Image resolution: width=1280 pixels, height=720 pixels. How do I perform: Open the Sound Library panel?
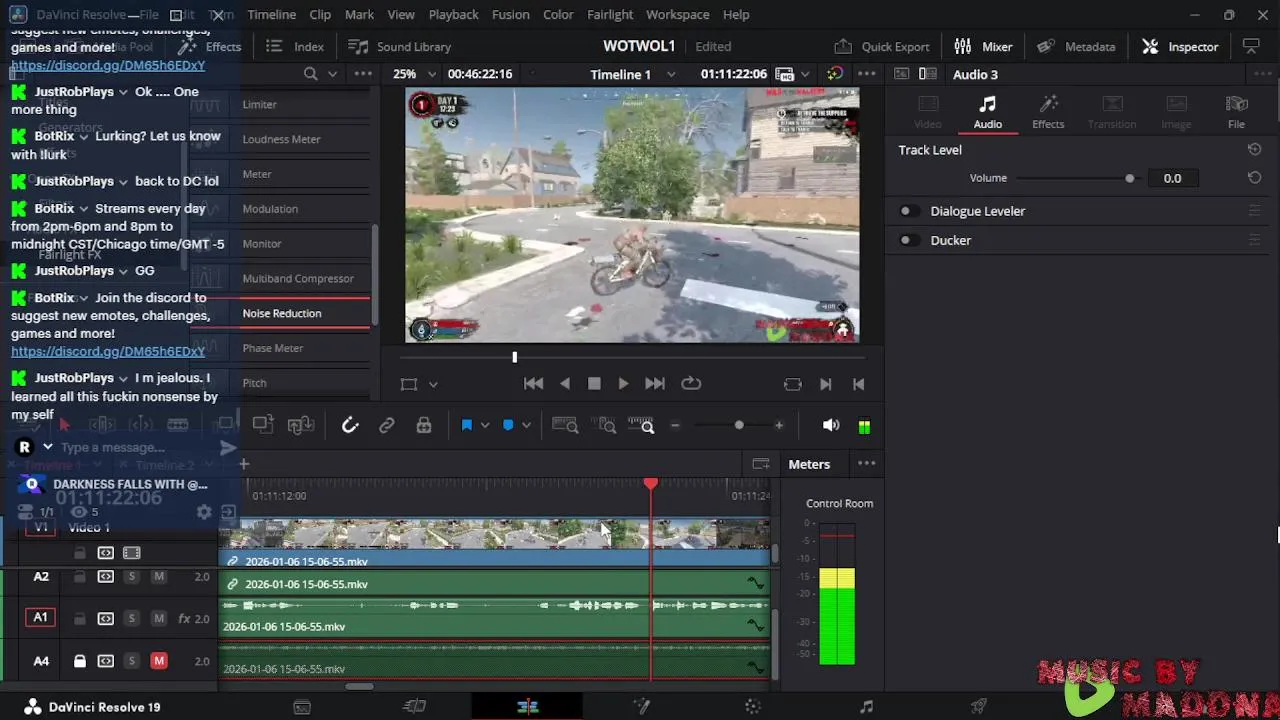point(399,46)
